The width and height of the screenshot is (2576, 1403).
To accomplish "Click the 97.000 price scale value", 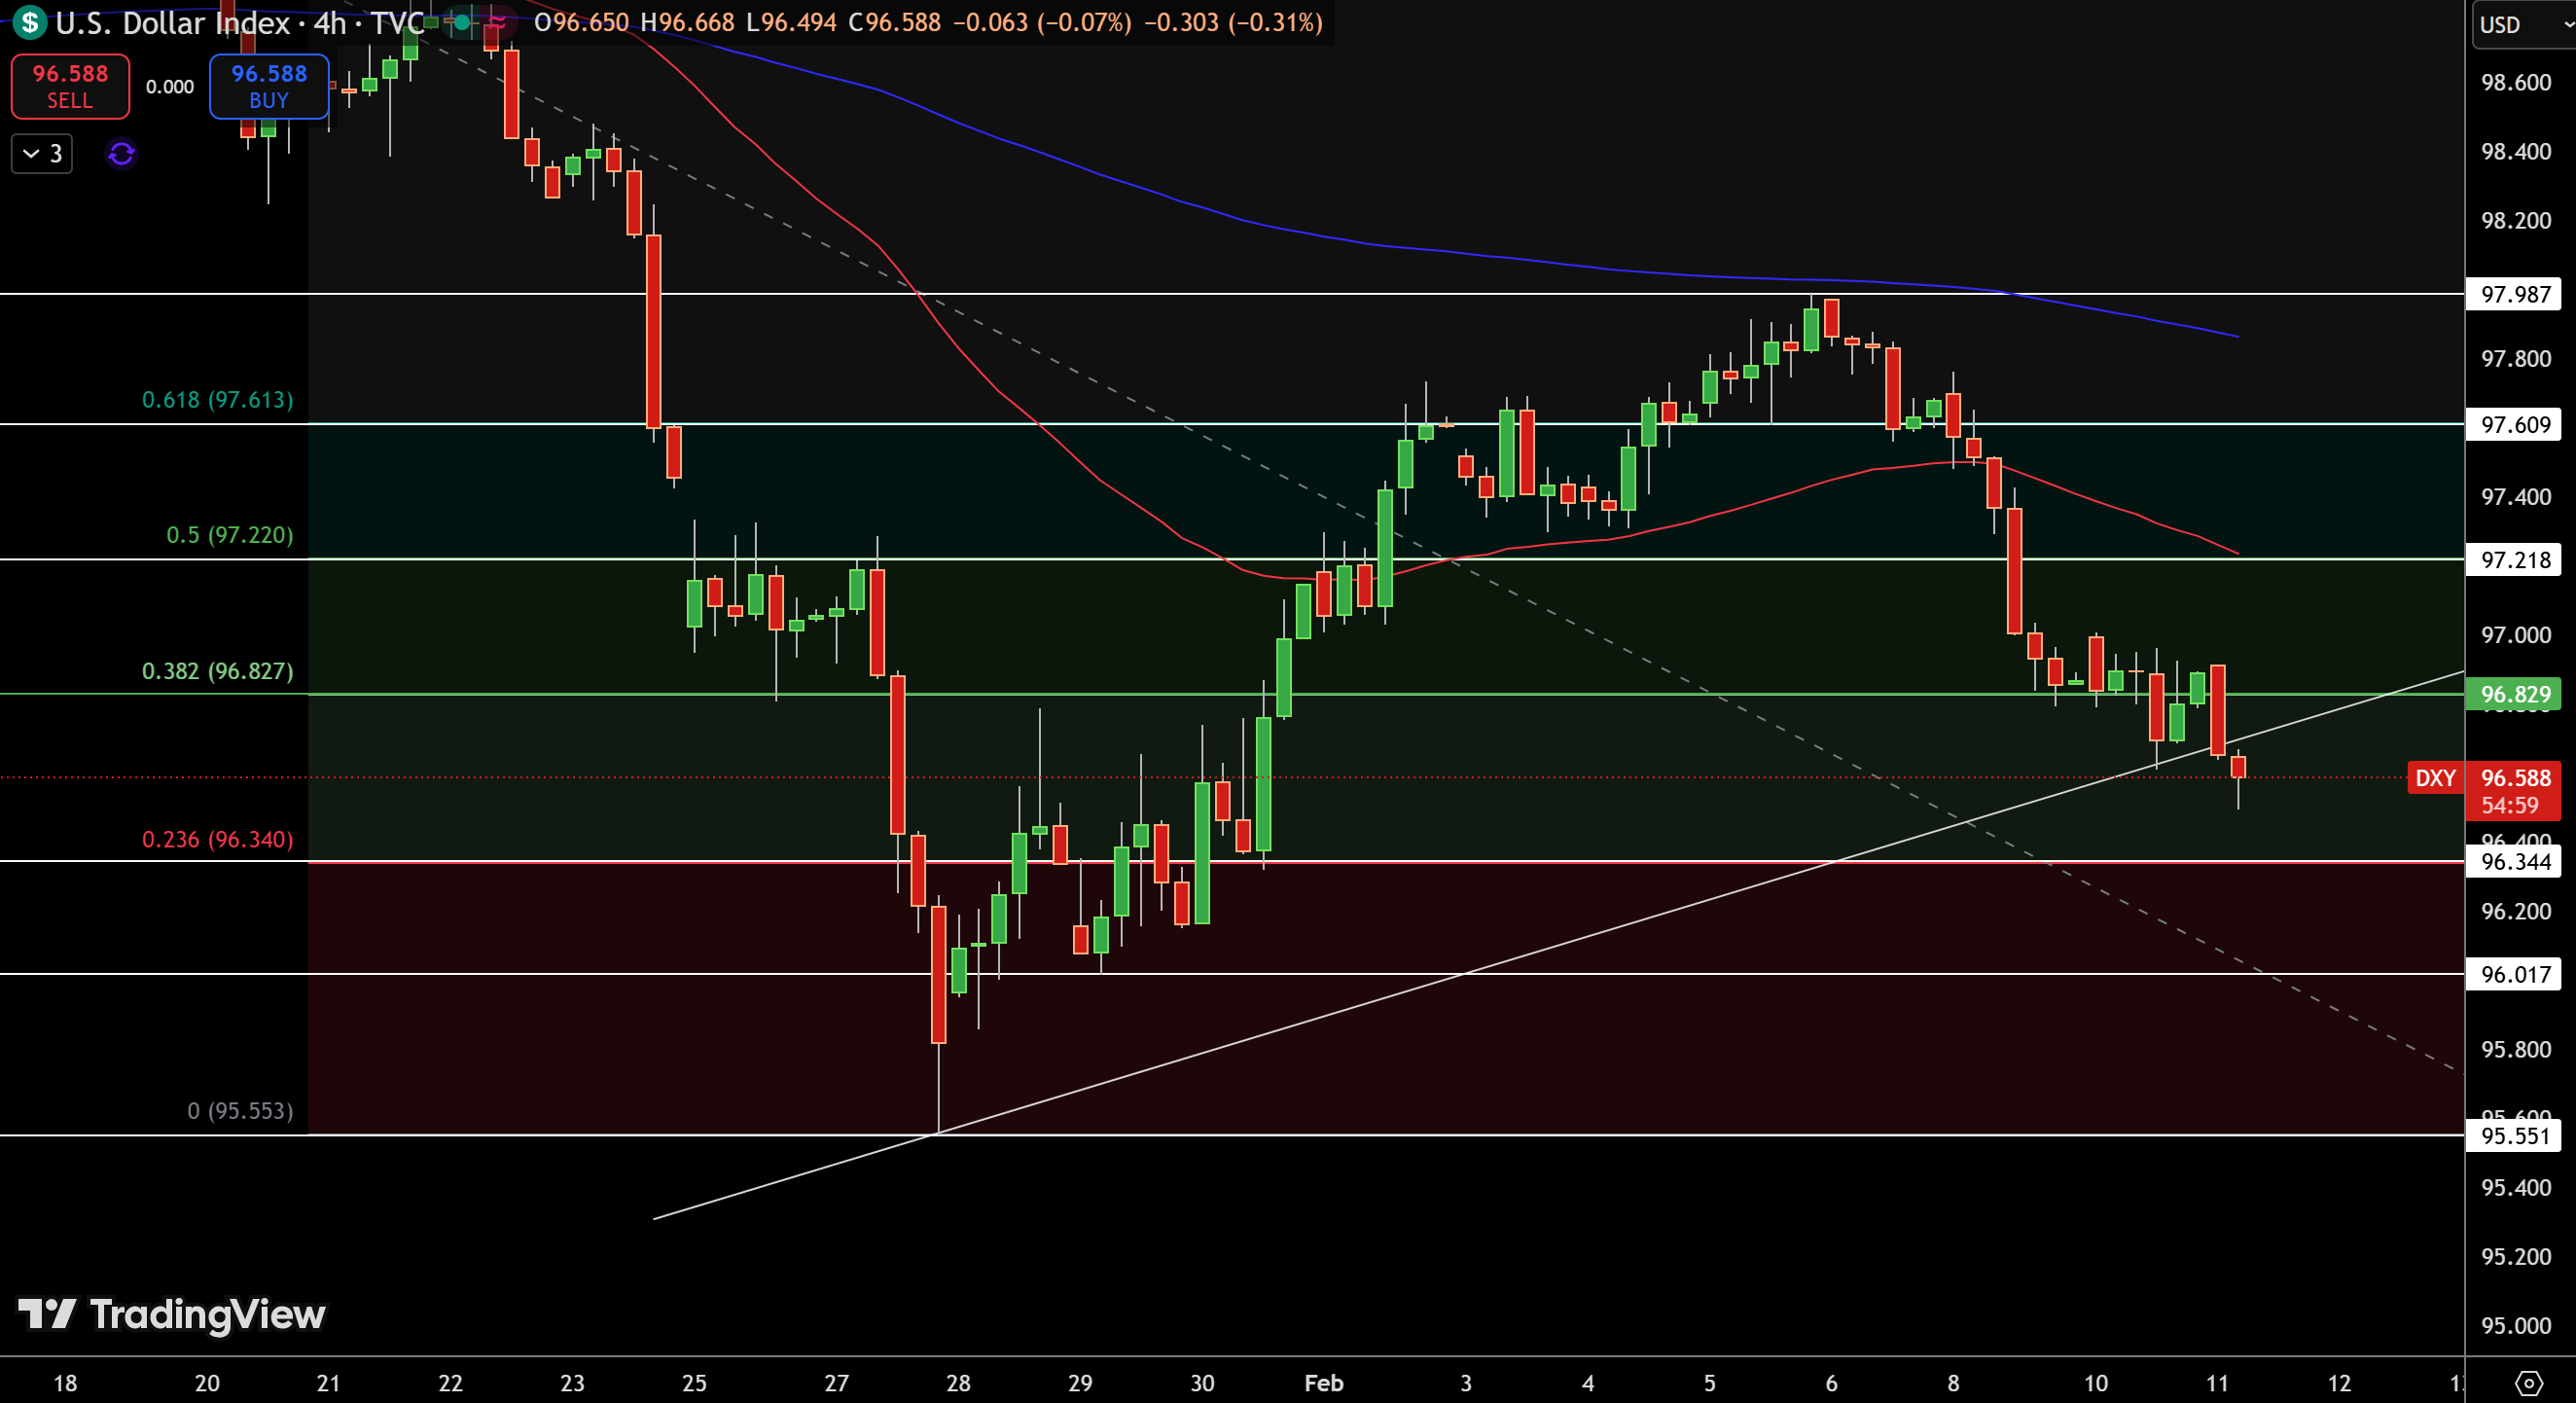I will click(x=2515, y=635).
